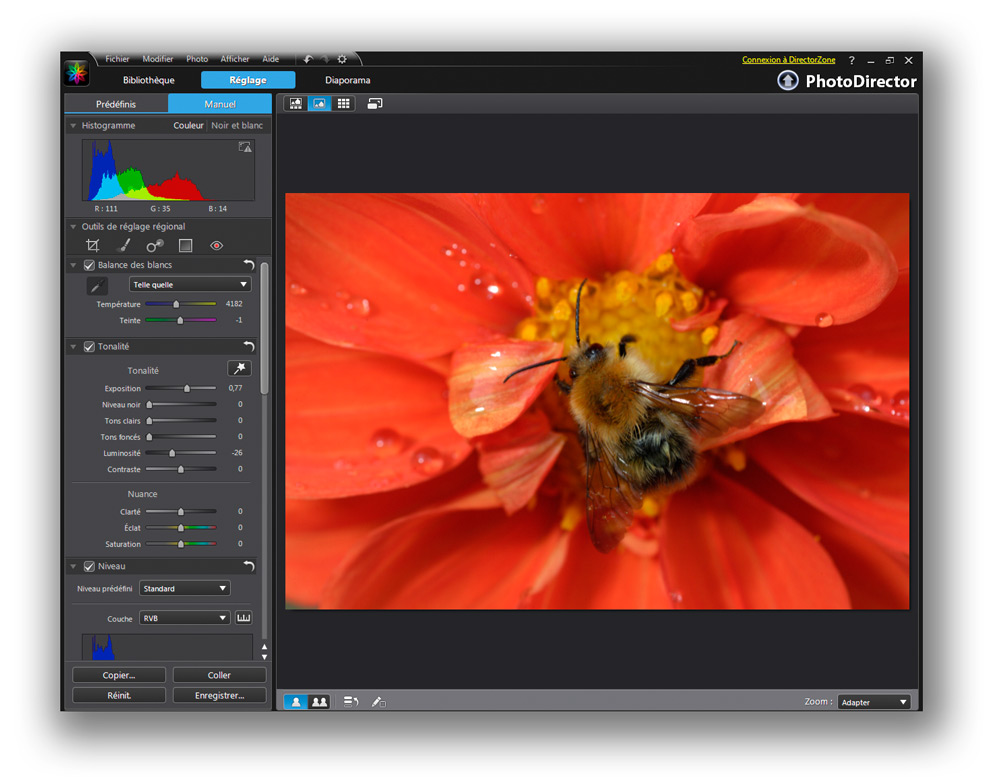1000x779 pixels.
Task: Open Connexion à DirectorZone link
Action: 788,59
